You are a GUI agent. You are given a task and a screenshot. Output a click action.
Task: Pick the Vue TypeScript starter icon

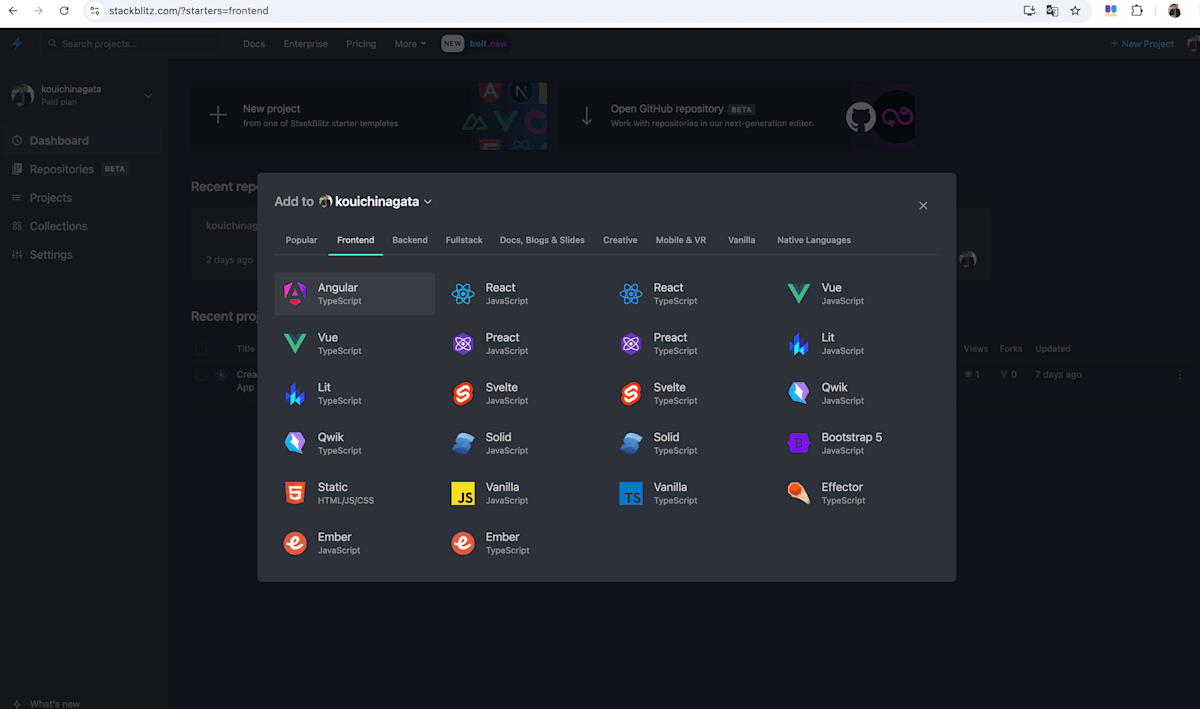coord(295,343)
